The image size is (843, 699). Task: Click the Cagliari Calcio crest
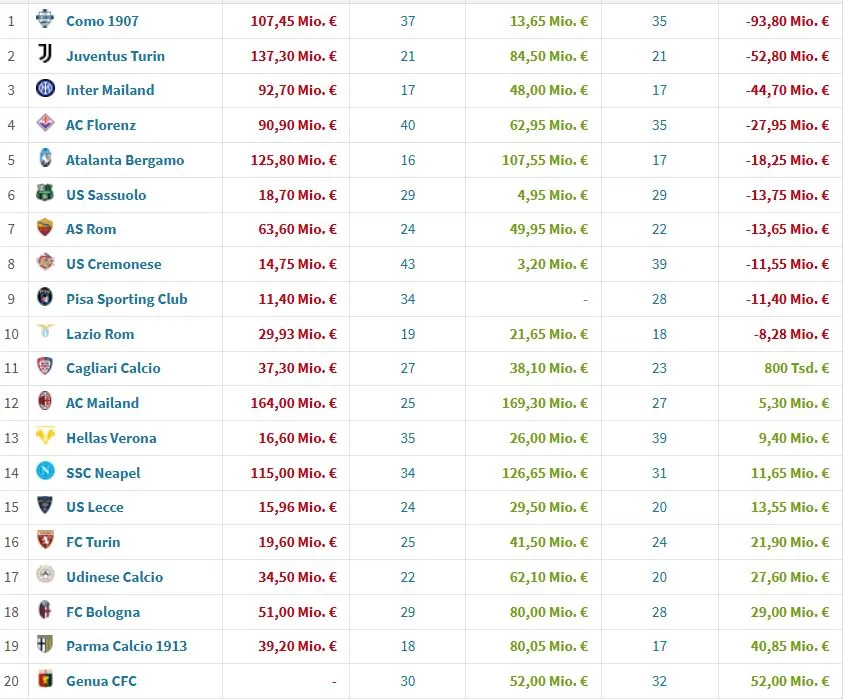coord(45,366)
